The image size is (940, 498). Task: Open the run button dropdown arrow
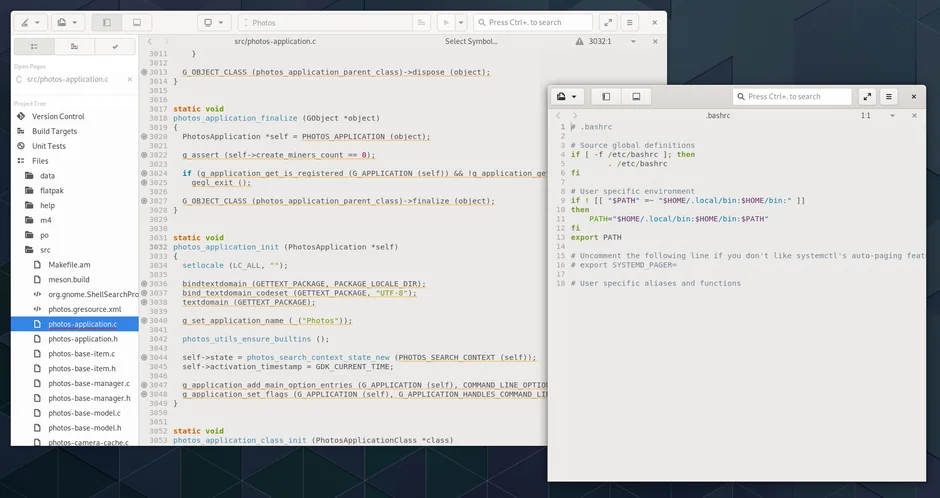460,22
